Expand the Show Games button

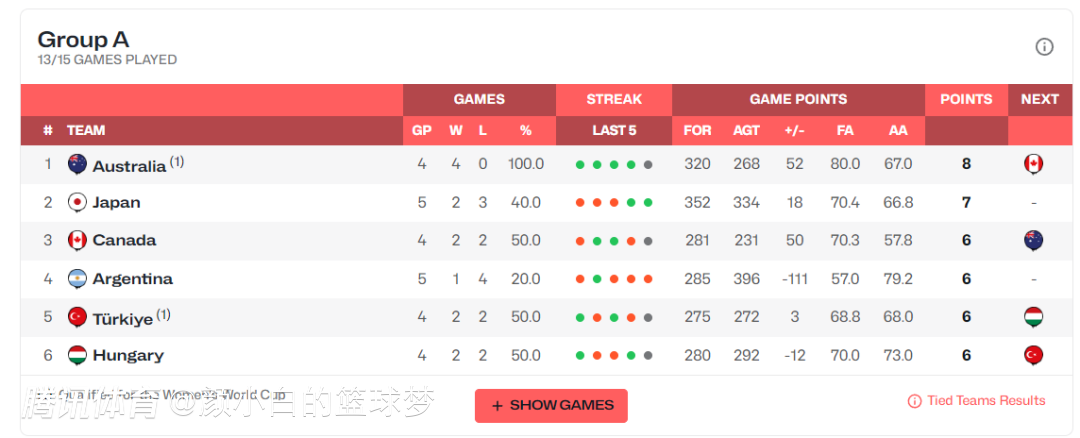pyautogui.click(x=551, y=405)
